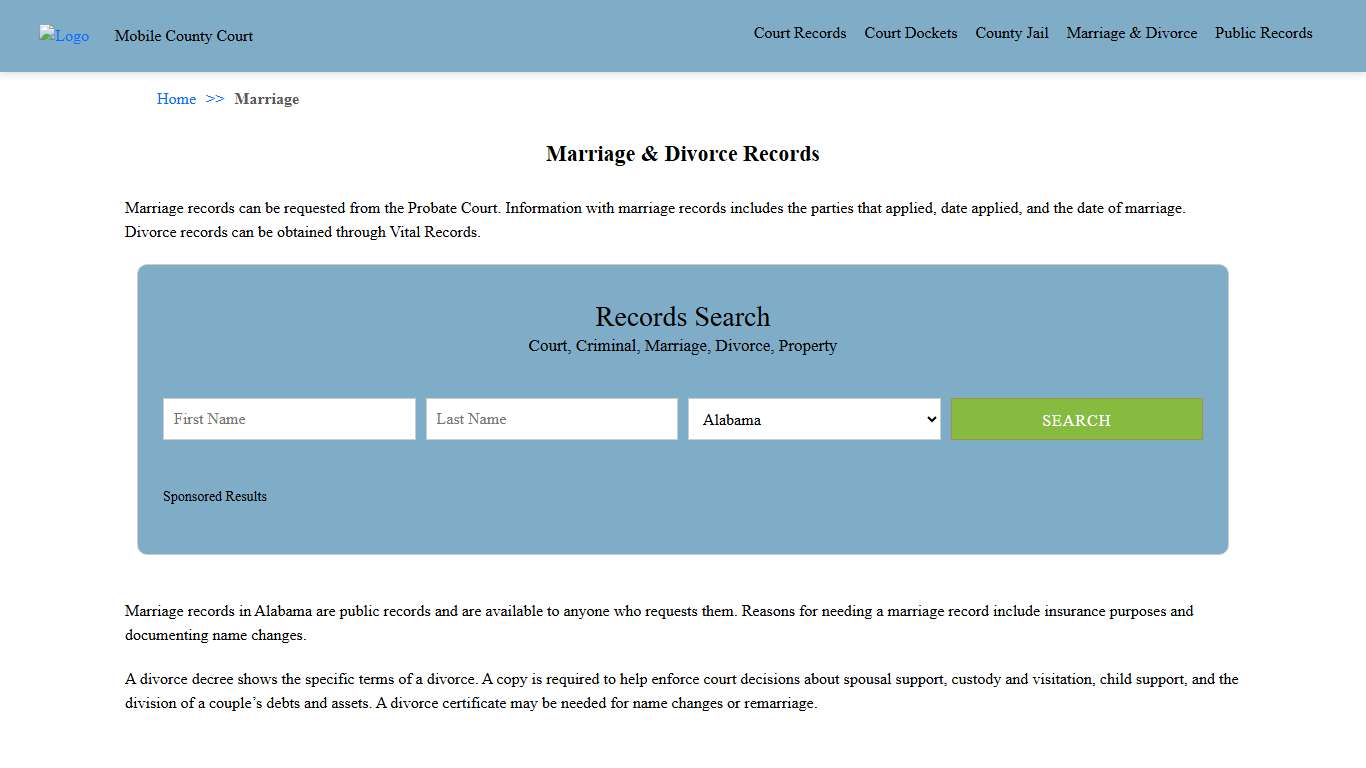Open the Court Records page
This screenshot has height=768, width=1366.
point(799,33)
